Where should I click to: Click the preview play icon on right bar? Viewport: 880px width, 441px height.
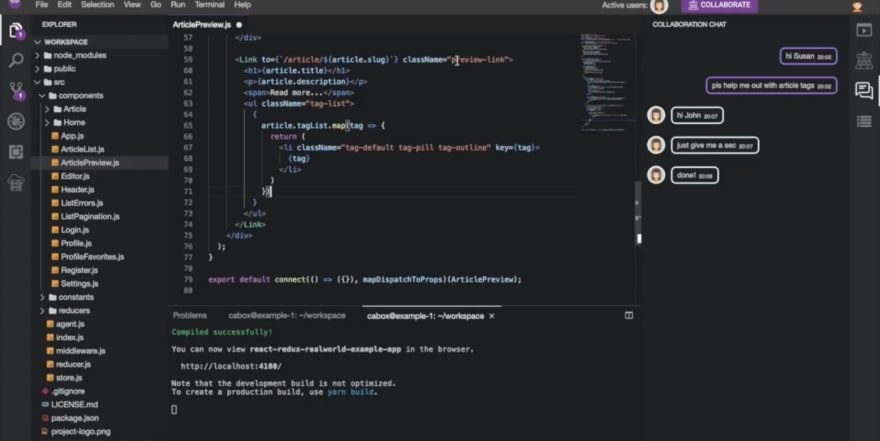tap(864, 30)
